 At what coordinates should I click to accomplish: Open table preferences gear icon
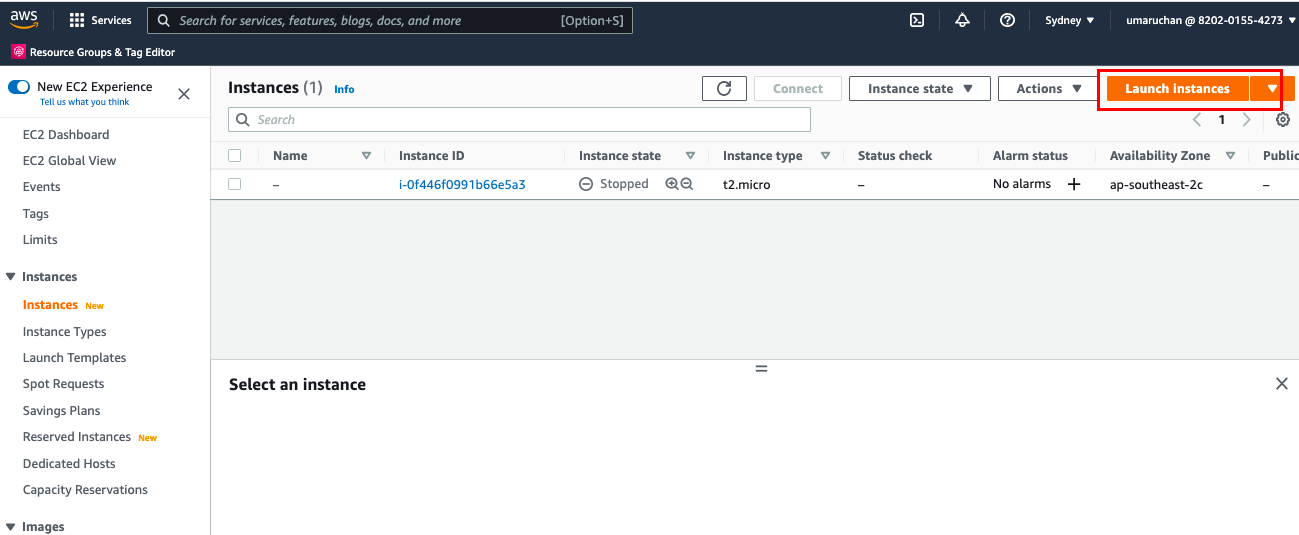coord(1283,120)
